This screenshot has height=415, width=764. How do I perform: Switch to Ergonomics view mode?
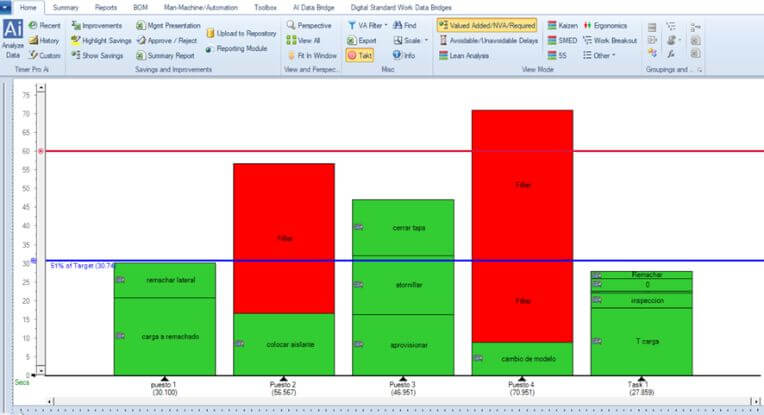click(605, 25)
